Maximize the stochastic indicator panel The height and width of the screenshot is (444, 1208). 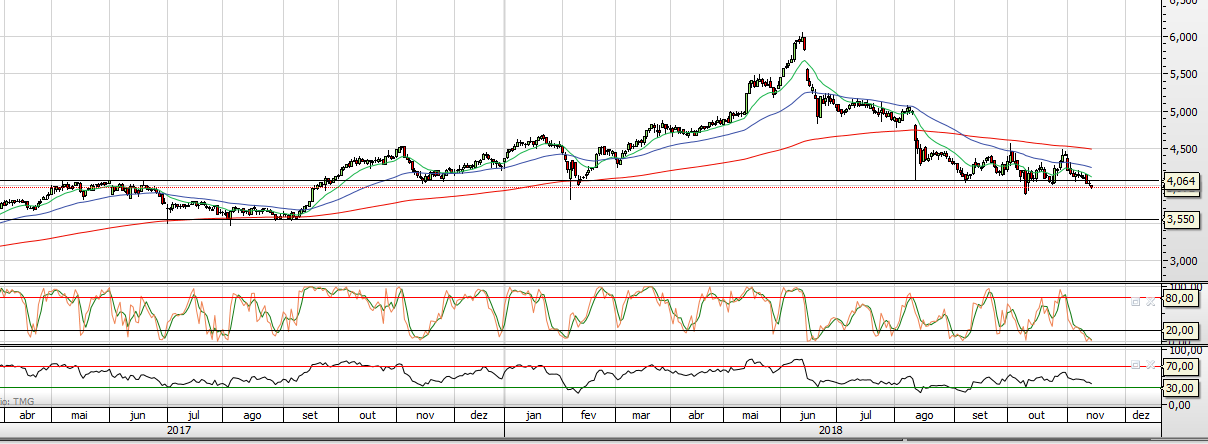[x=1136, y=300]
